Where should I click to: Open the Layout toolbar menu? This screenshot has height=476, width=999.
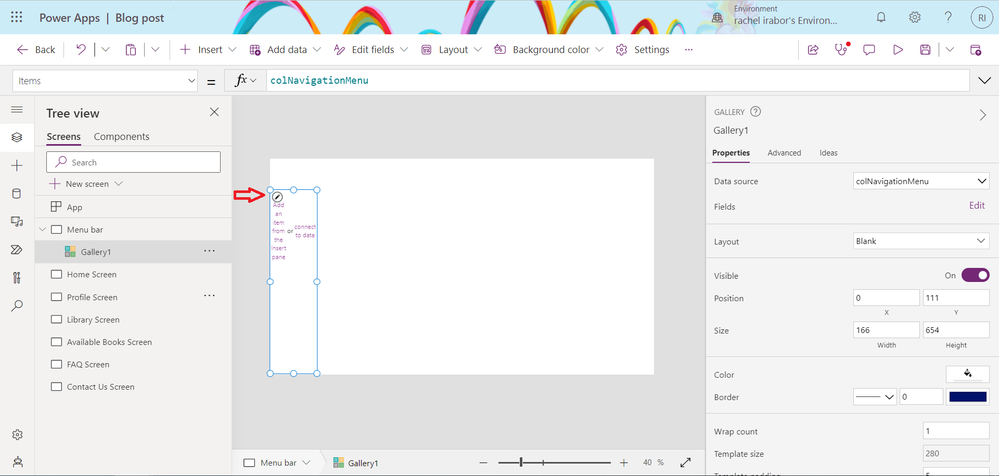click(451, 50)
